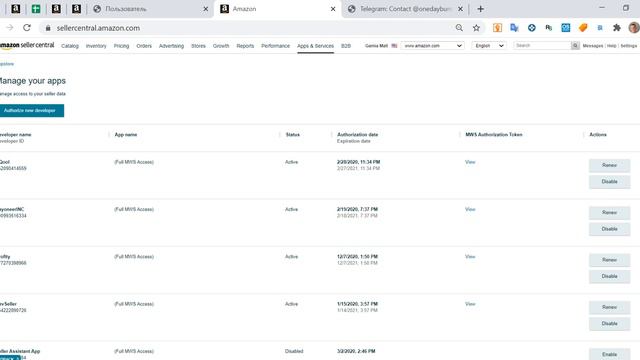Screen dimensions: 640x360
Task: Disable the 2/28/2020 authorization
Action: tap(609, 182)
